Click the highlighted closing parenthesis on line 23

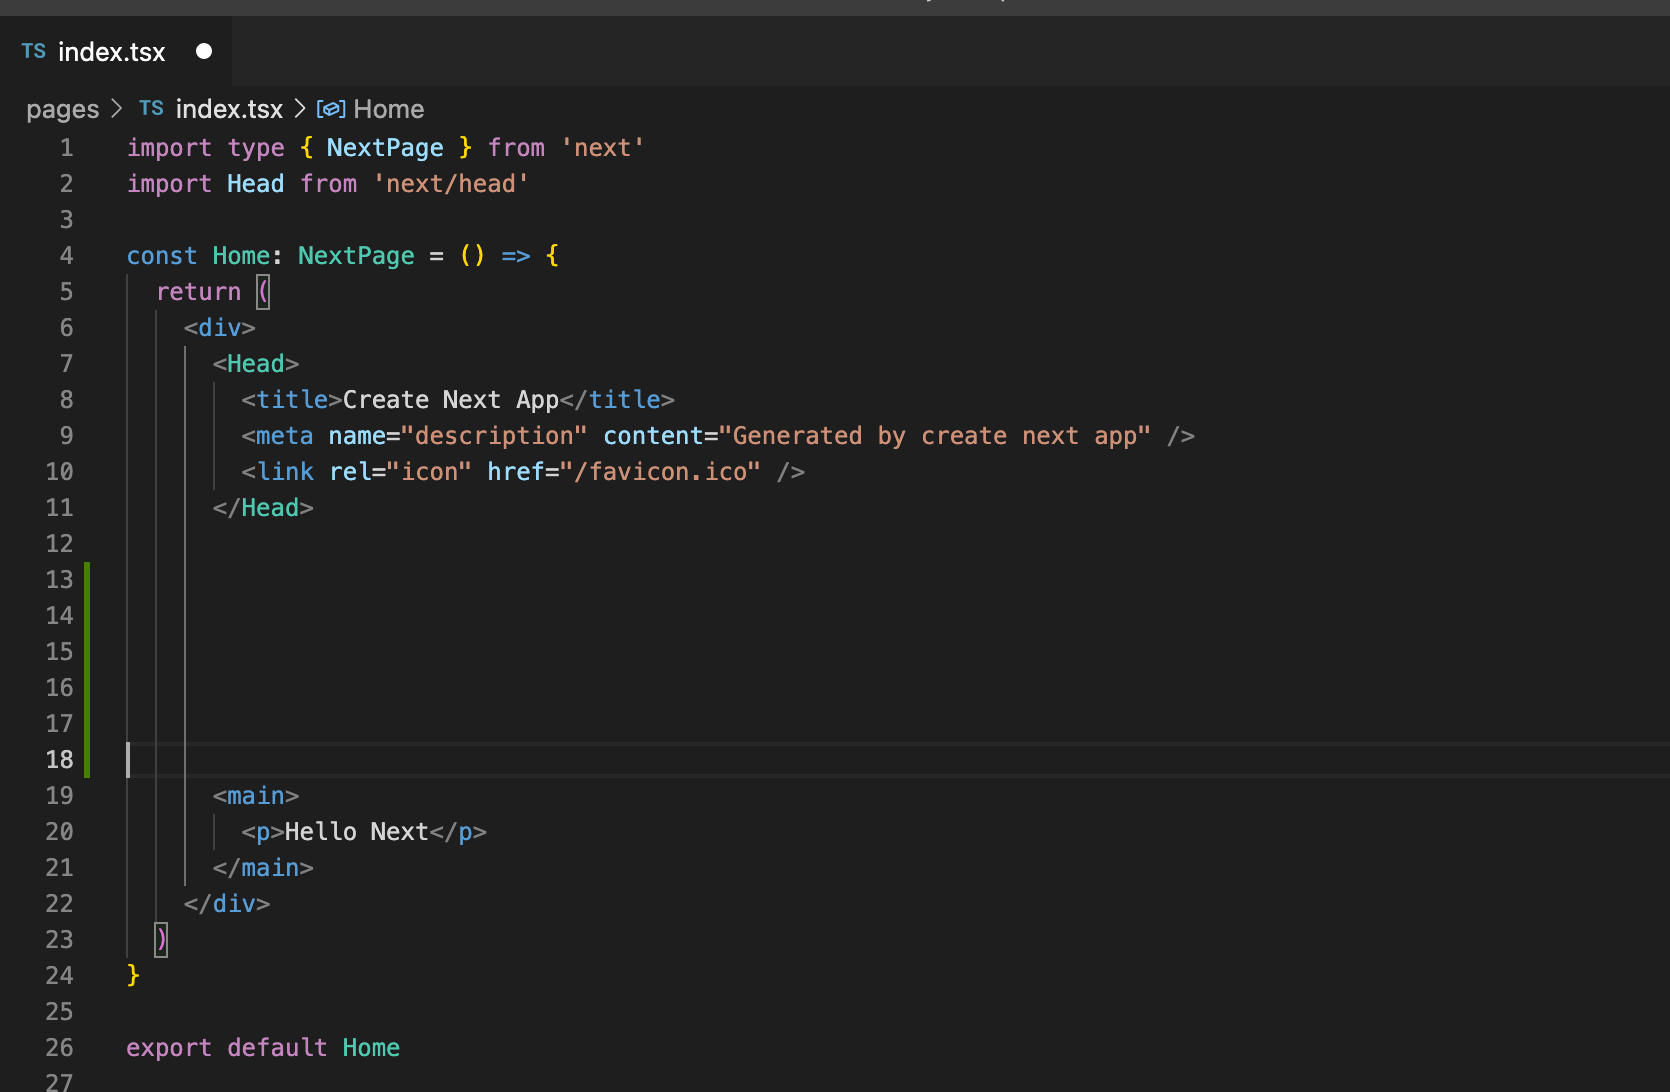pyautogui.click(x=161, y=940)
